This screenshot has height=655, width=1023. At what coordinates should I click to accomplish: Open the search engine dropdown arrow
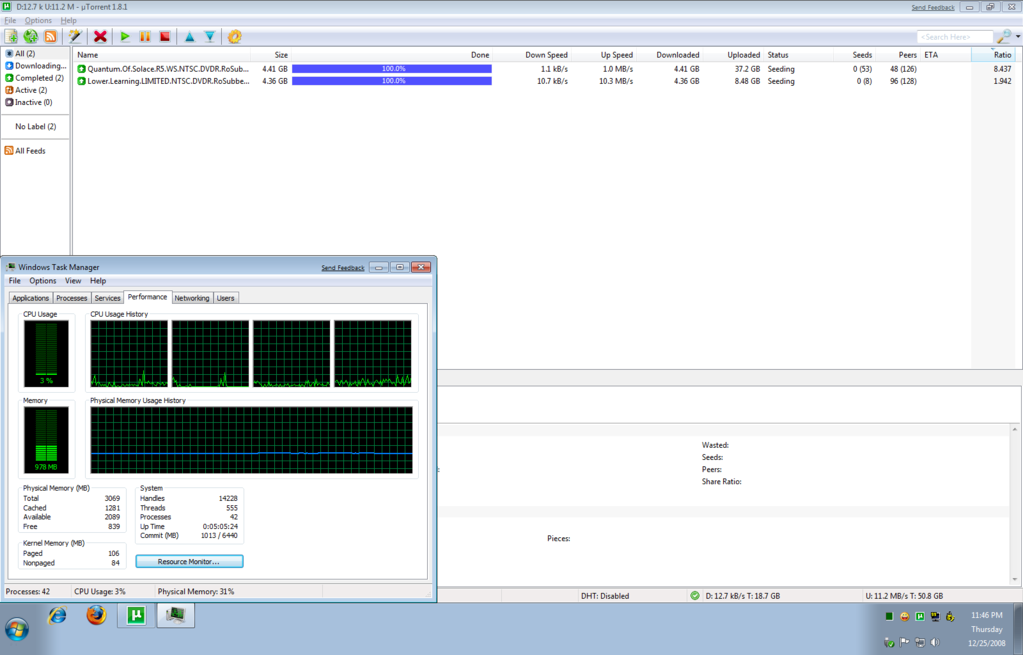point(1018,37)
